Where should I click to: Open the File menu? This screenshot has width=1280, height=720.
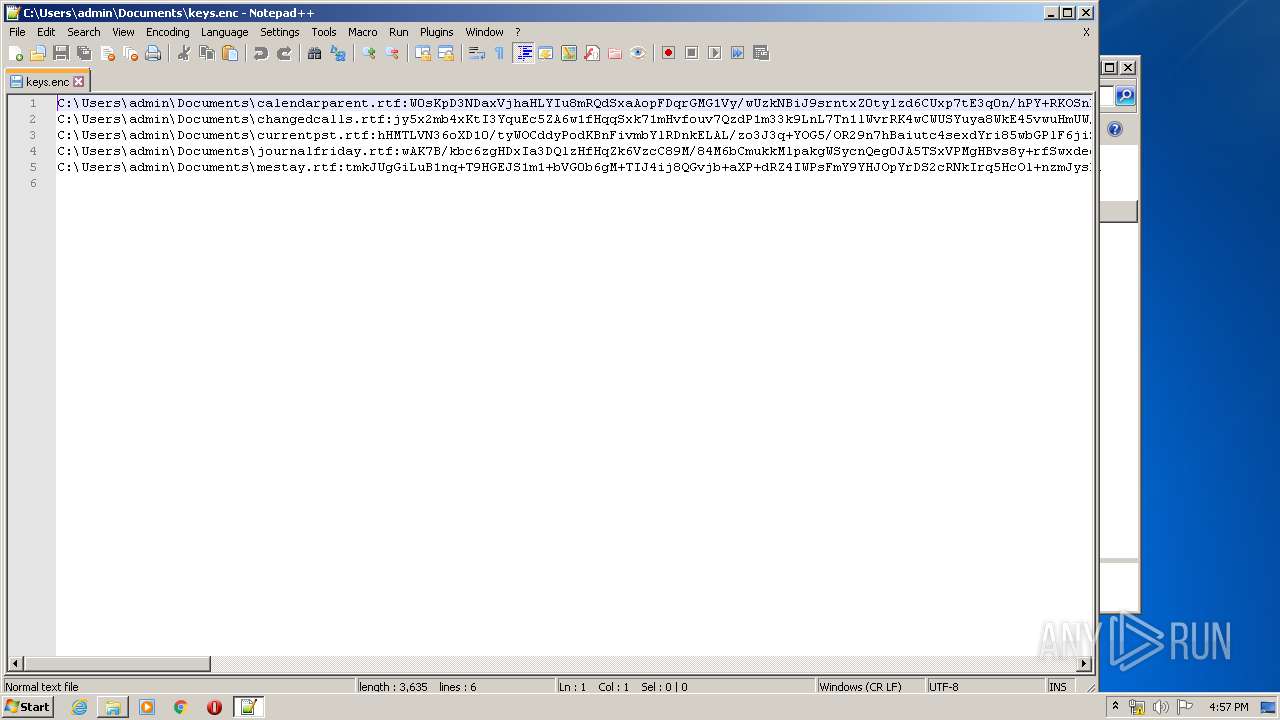click(17, 32)
